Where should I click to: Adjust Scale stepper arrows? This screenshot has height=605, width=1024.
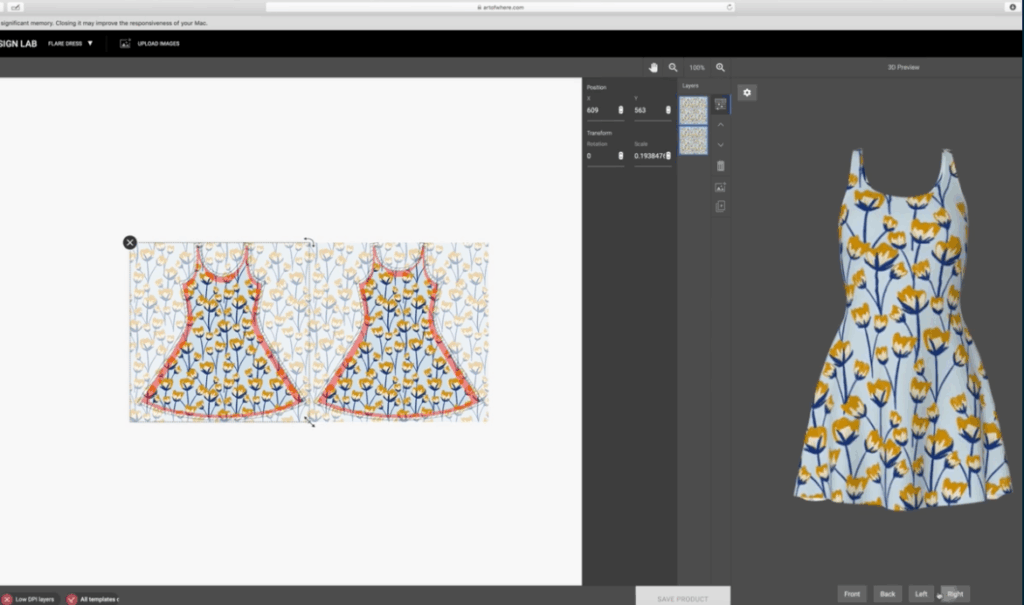pos(668,156)
